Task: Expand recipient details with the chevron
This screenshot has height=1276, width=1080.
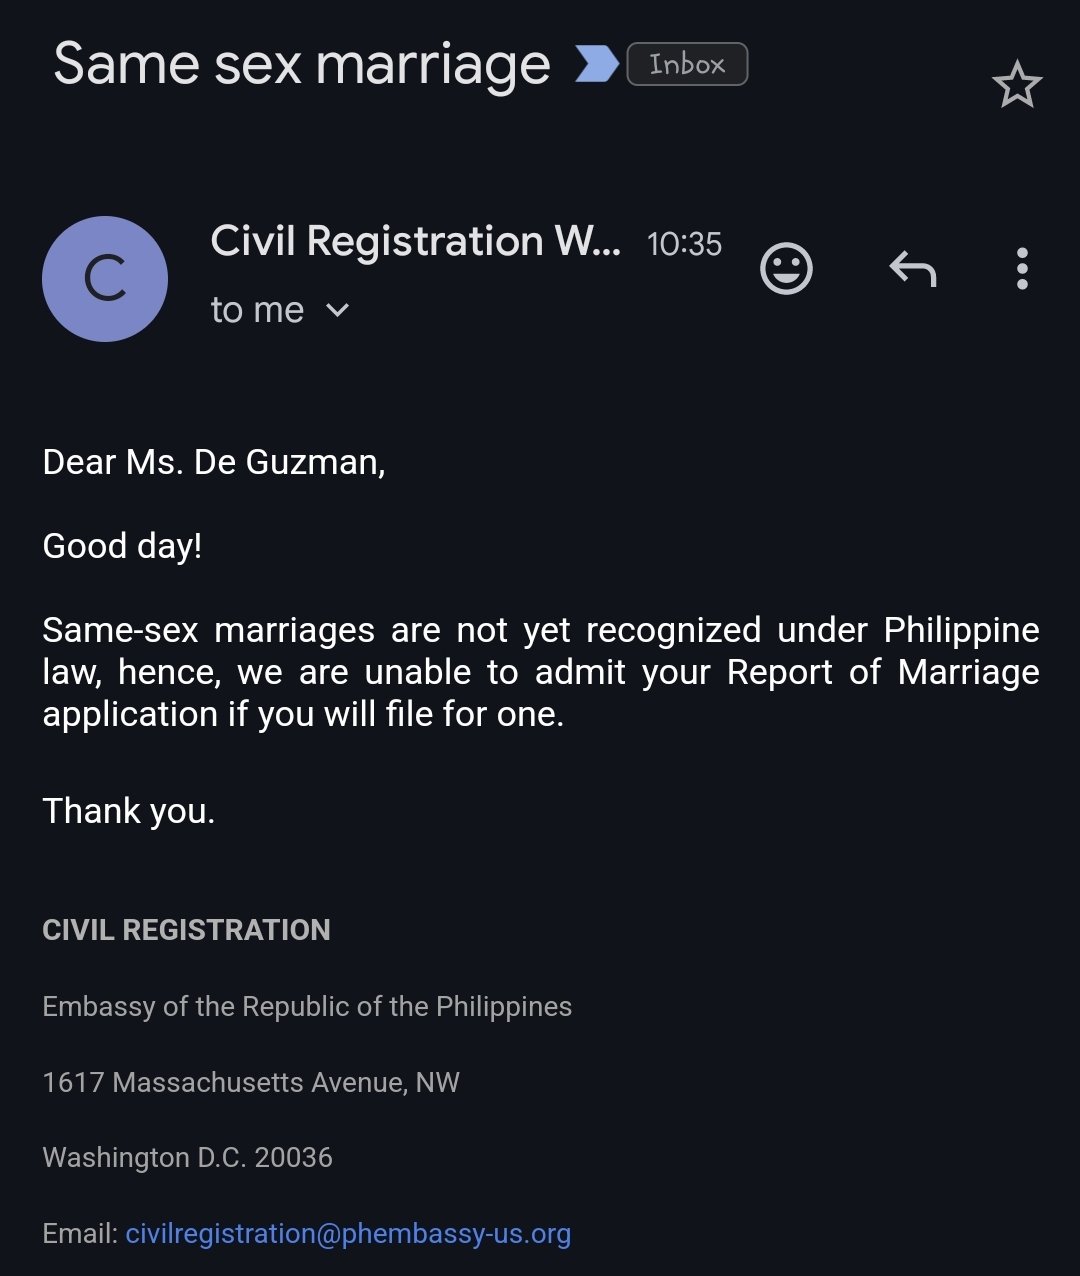Action: pyautogui.click(x=338, y=310)
